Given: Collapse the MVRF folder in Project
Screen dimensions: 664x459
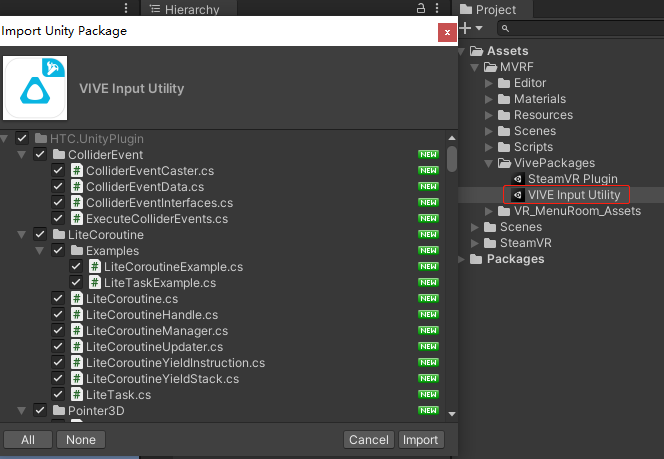Looking at the screenshot, I should (475, 67).
